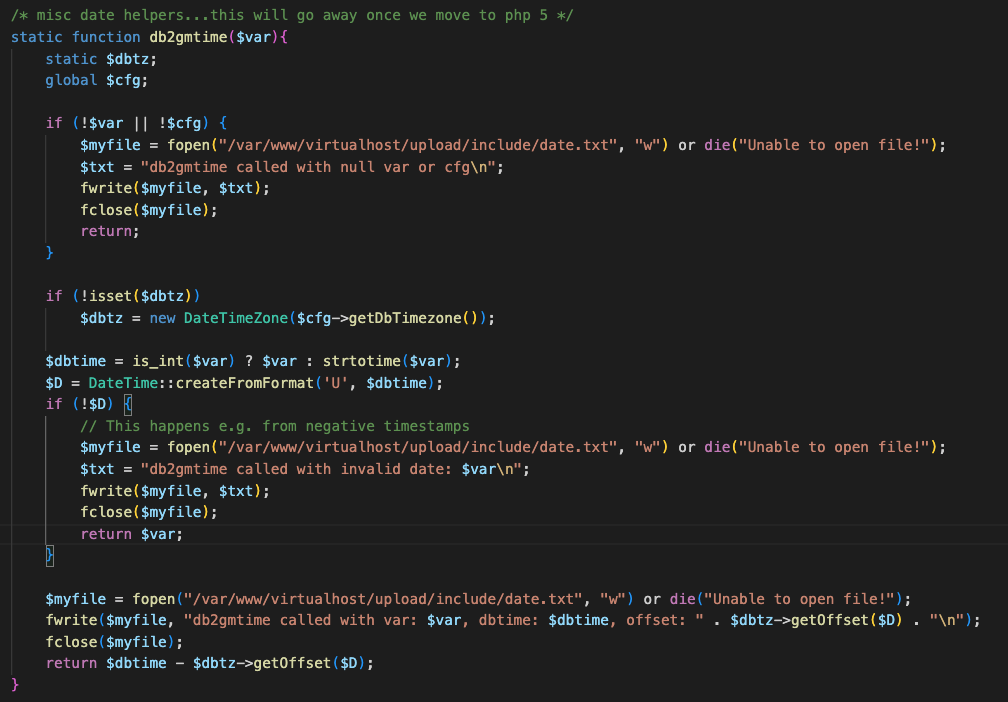1008x702 pixels.
Task: Place cursor on 'return $var;' line
Action: (x=132, y=534)
